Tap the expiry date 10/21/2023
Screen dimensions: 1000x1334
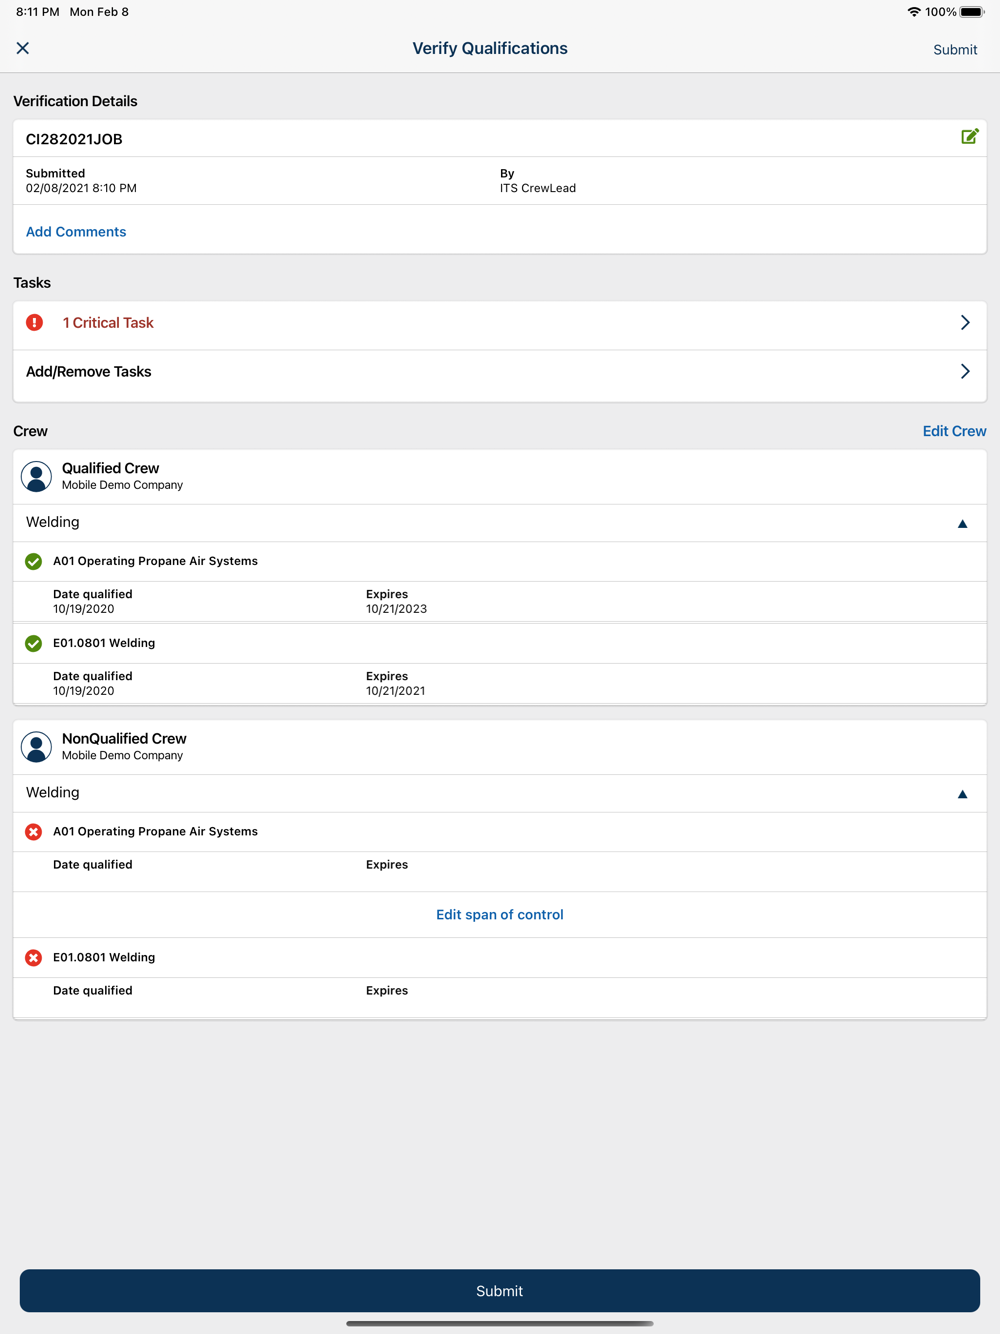point(396,608)
